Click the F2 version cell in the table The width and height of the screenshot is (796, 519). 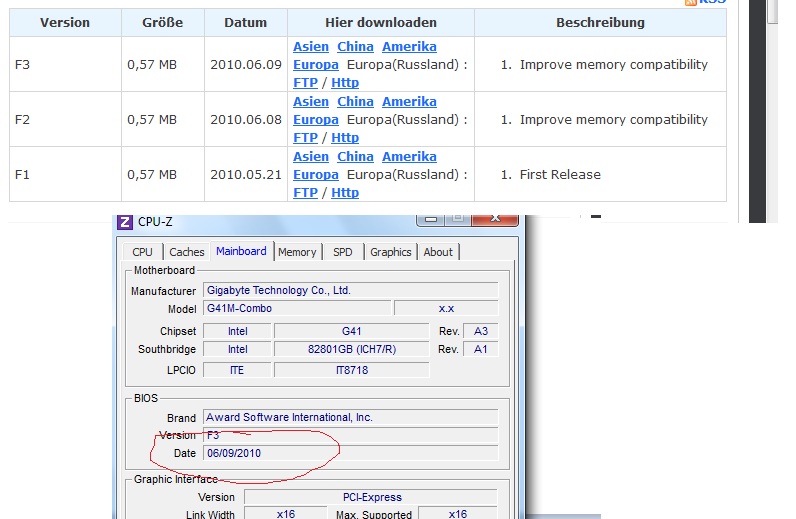pos(65,119)
